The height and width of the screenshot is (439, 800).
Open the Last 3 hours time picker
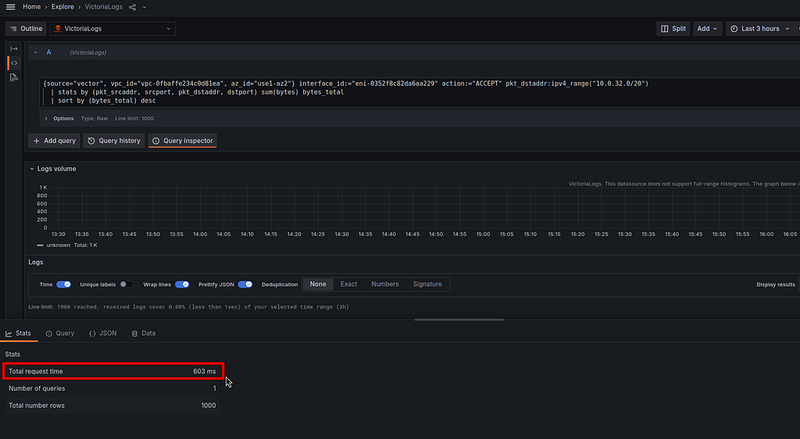click(760, 29)
